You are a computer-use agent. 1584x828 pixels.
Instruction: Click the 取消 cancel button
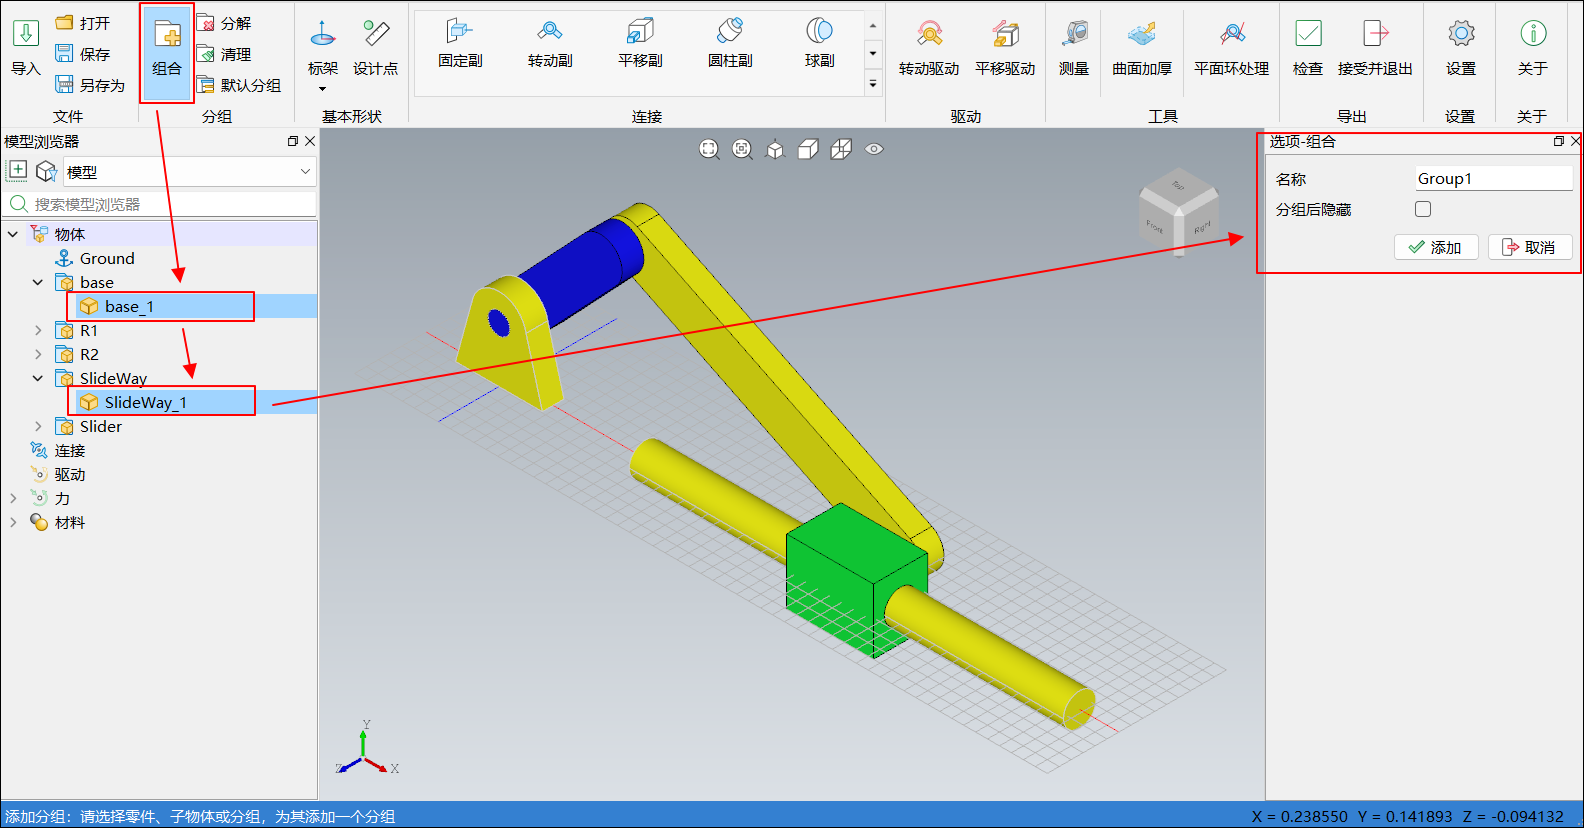click(x=1529, y=247)
